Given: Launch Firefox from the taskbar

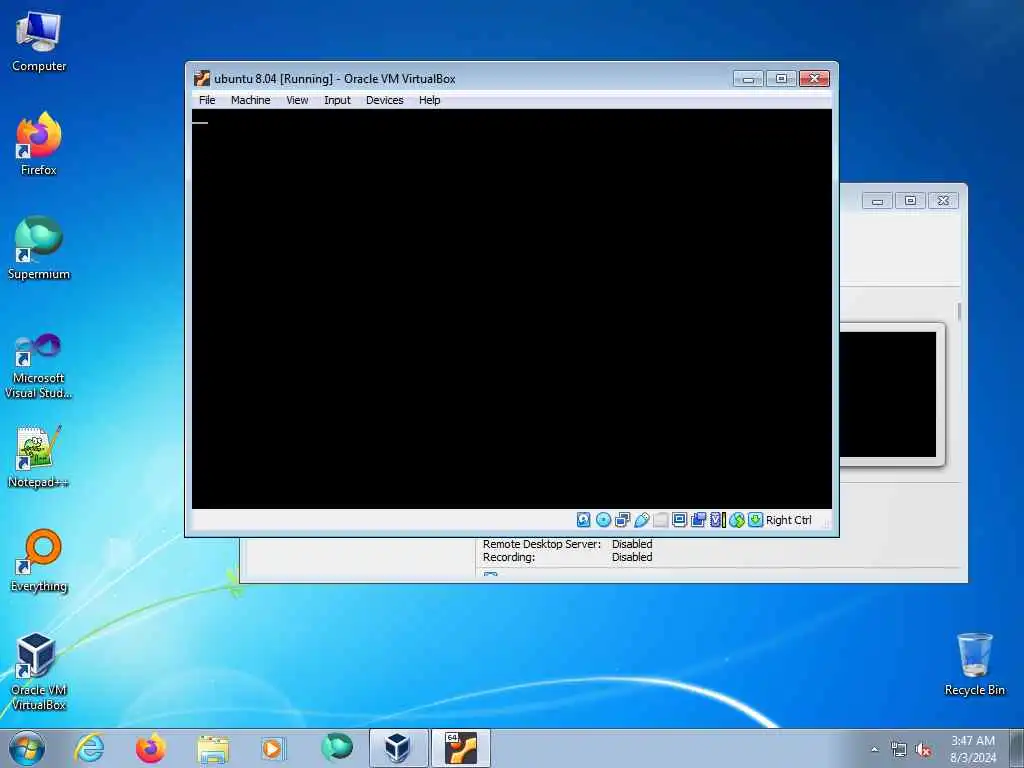Looking at the screenshot, I should click(150, 748).
